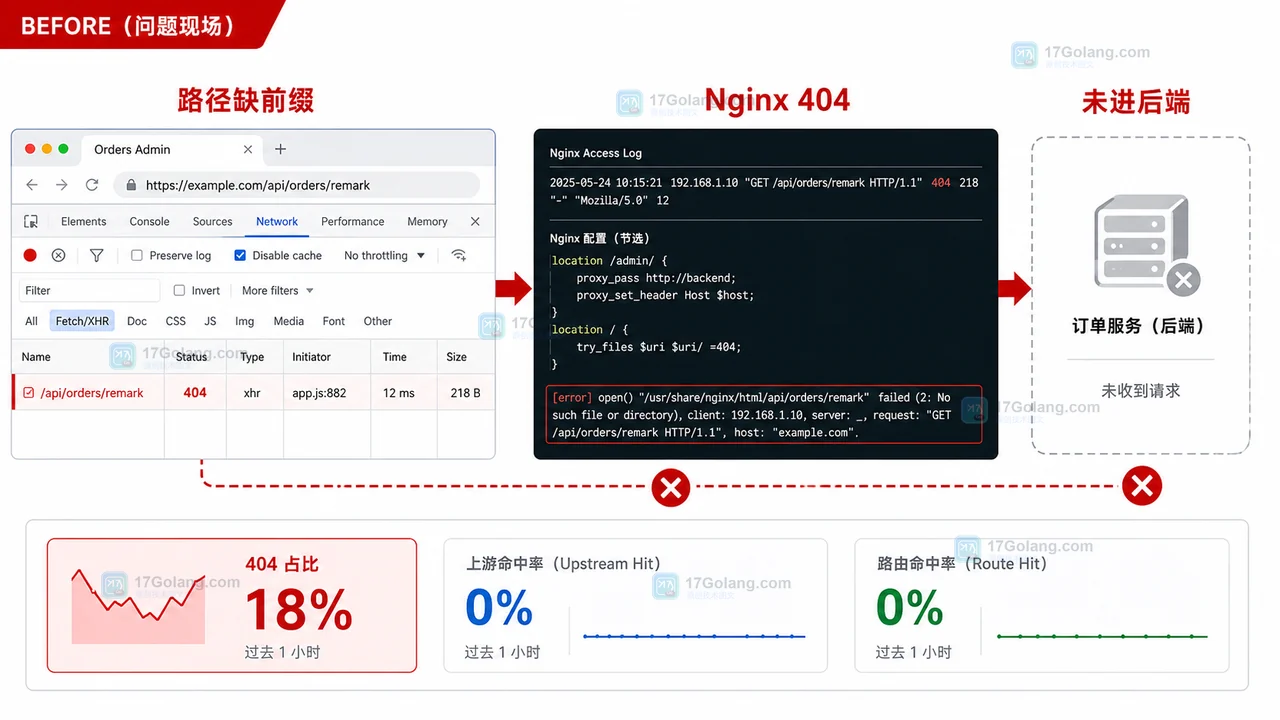Screen dimensions: 1280x720
Task: Select the Other request filter
Action: pyautogui.click(x=378, y=321)
